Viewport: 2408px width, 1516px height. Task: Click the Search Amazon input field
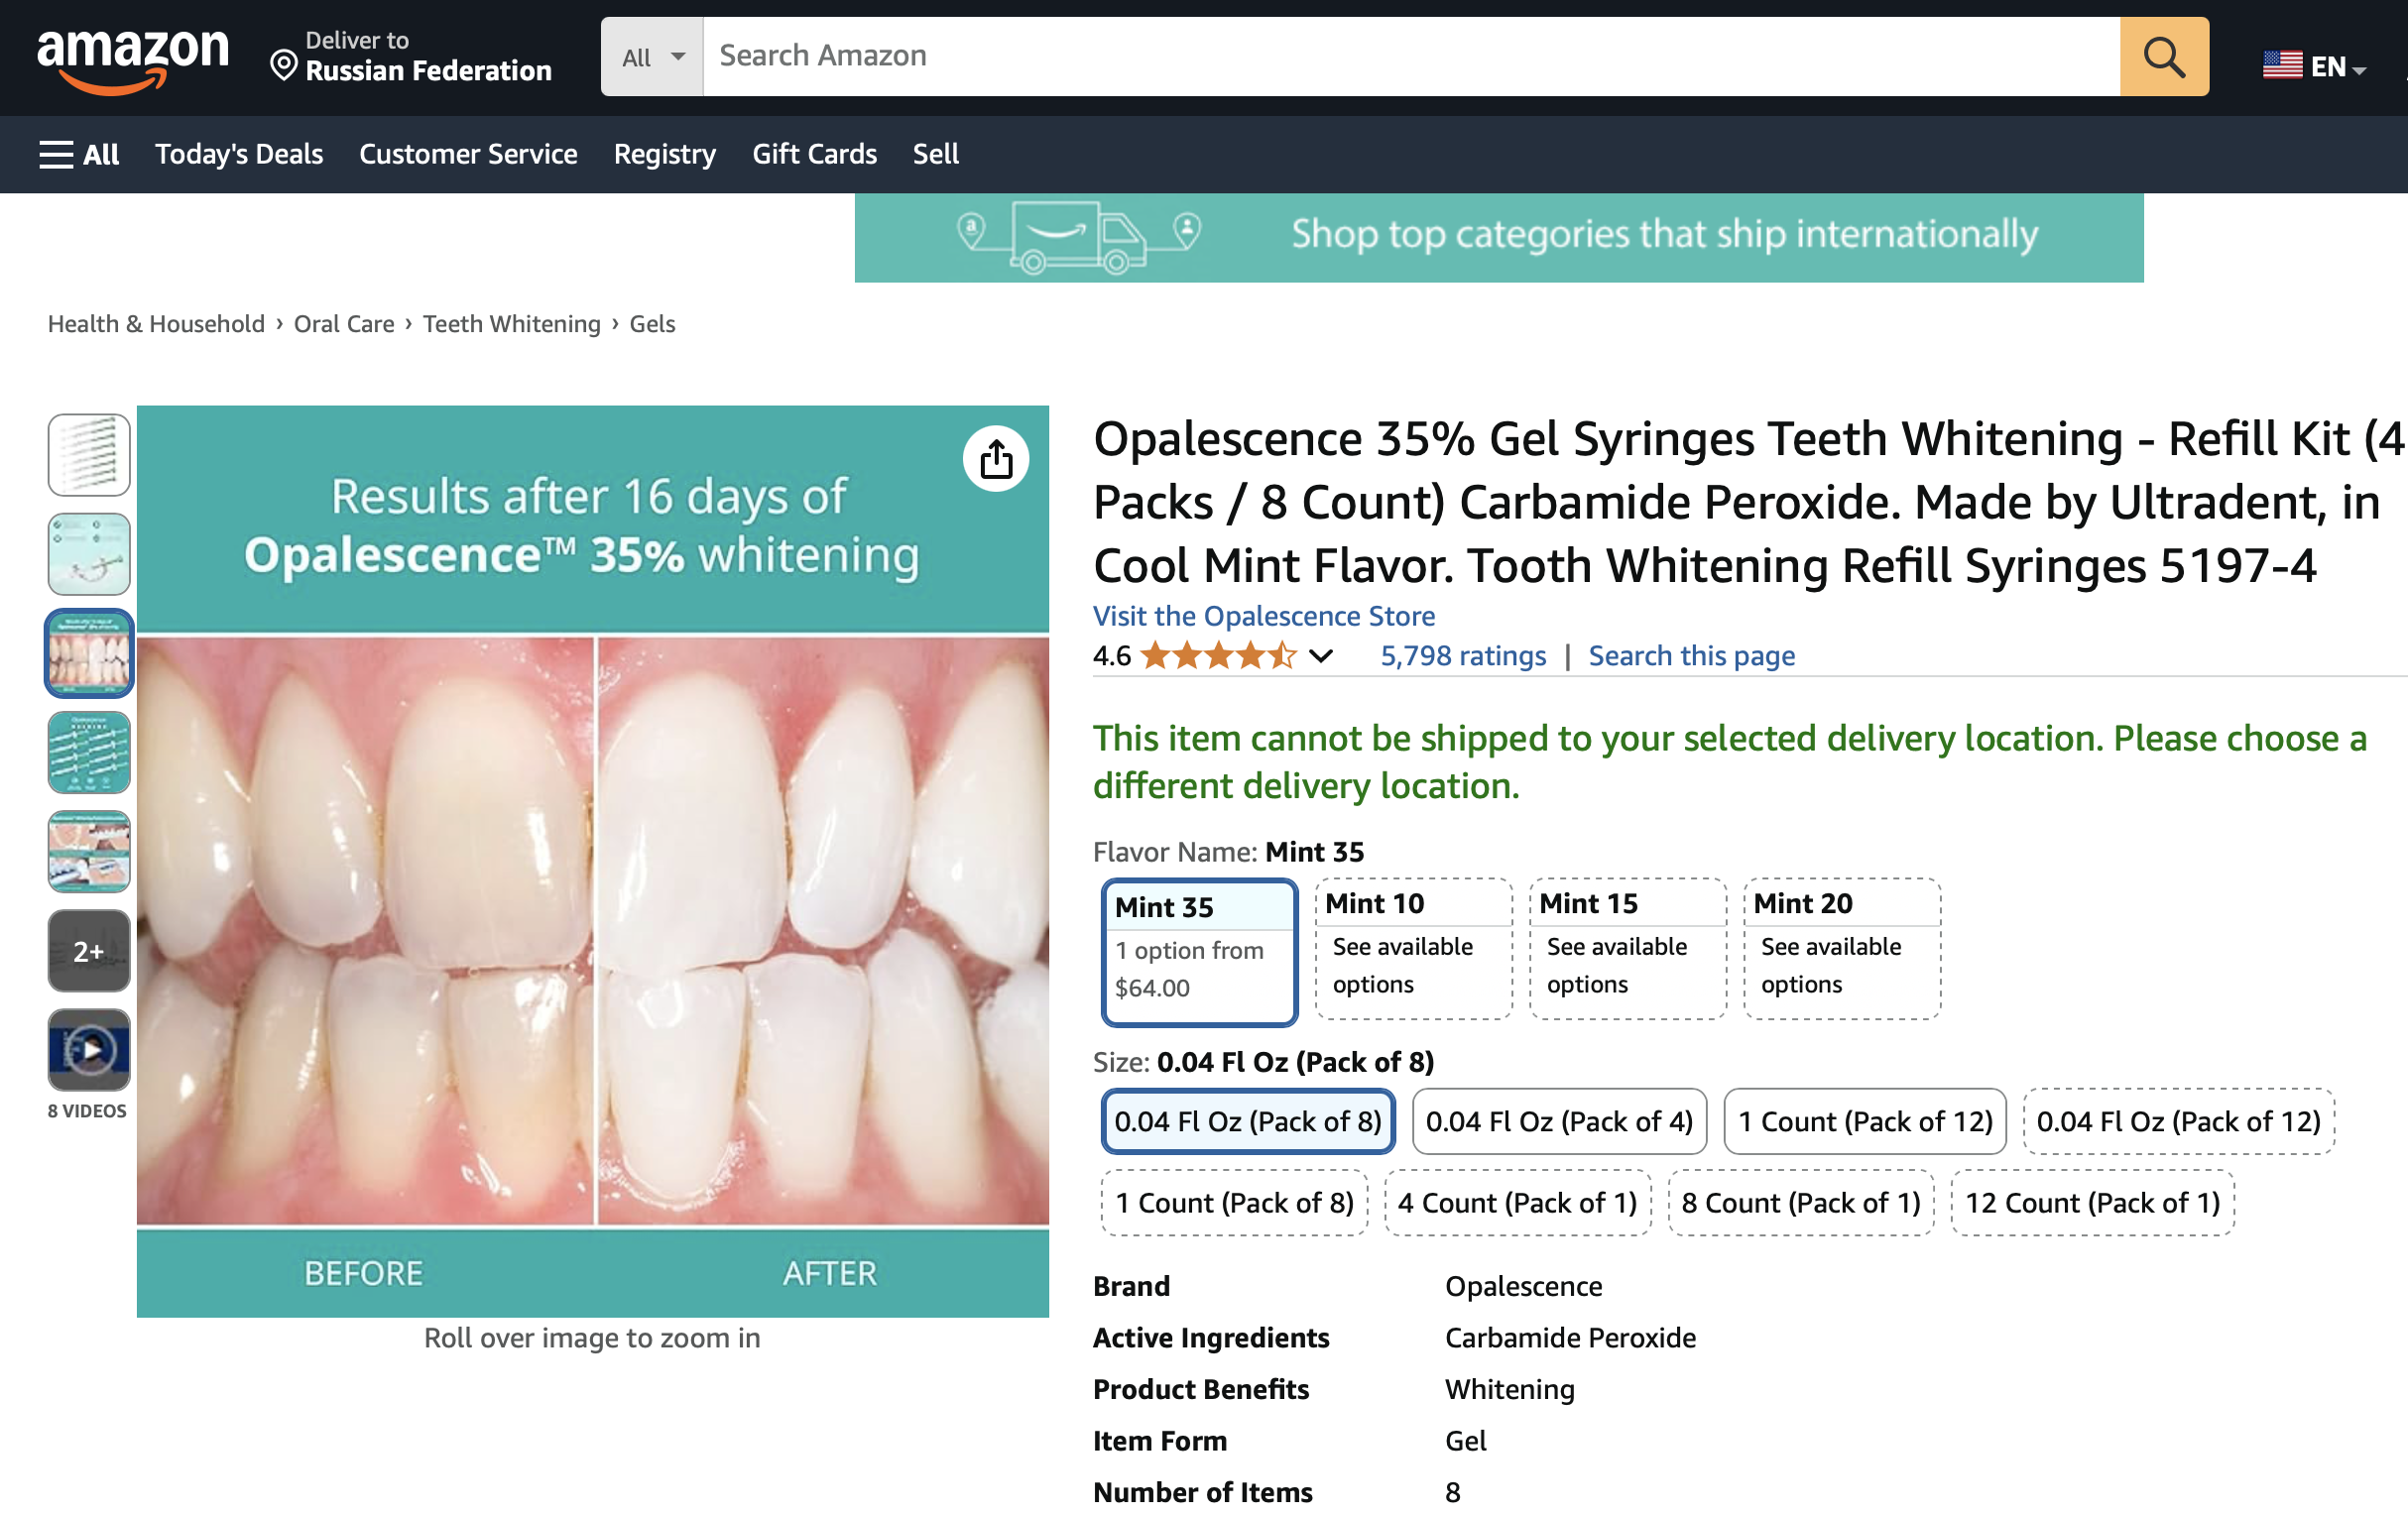point(1410,56)
